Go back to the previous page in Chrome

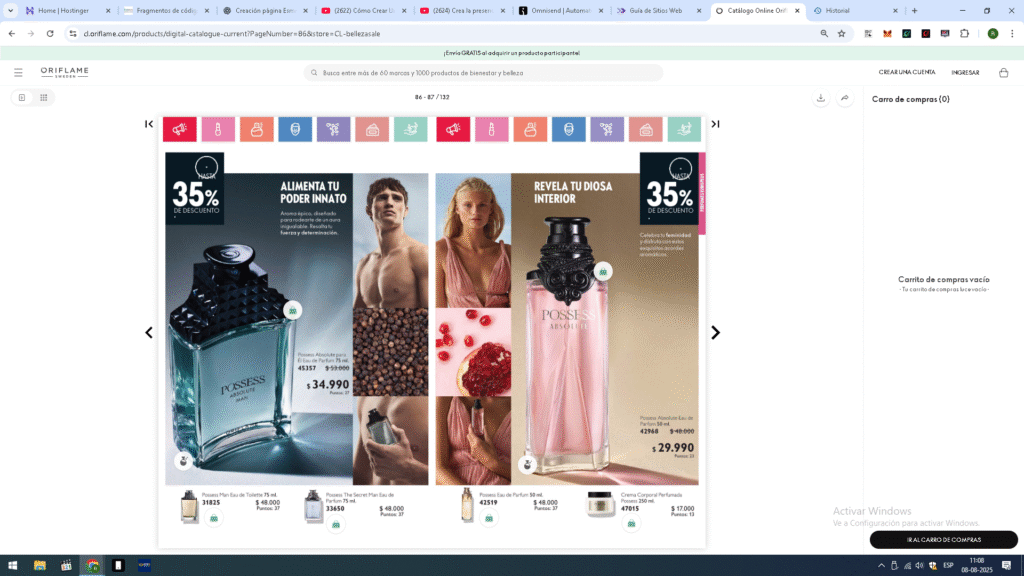12,33
